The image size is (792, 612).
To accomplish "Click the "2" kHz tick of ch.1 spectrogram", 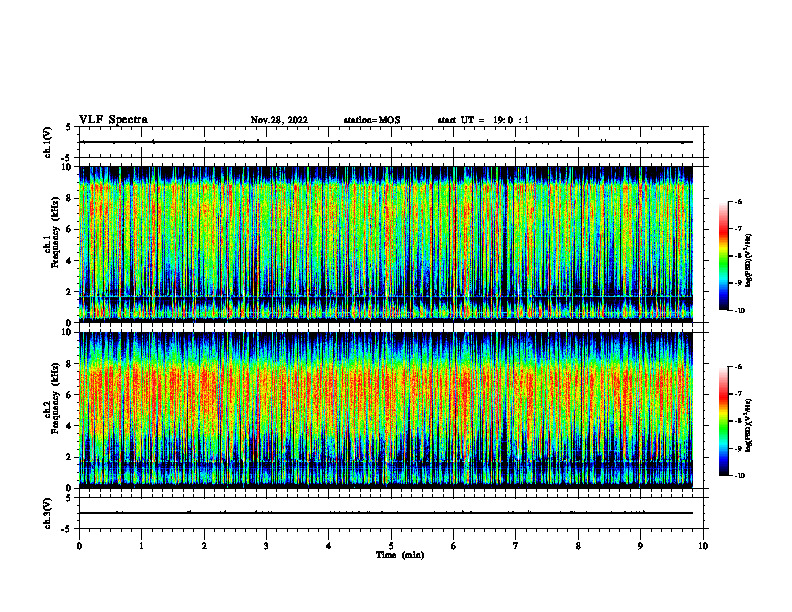I will [x=69, y=292].
